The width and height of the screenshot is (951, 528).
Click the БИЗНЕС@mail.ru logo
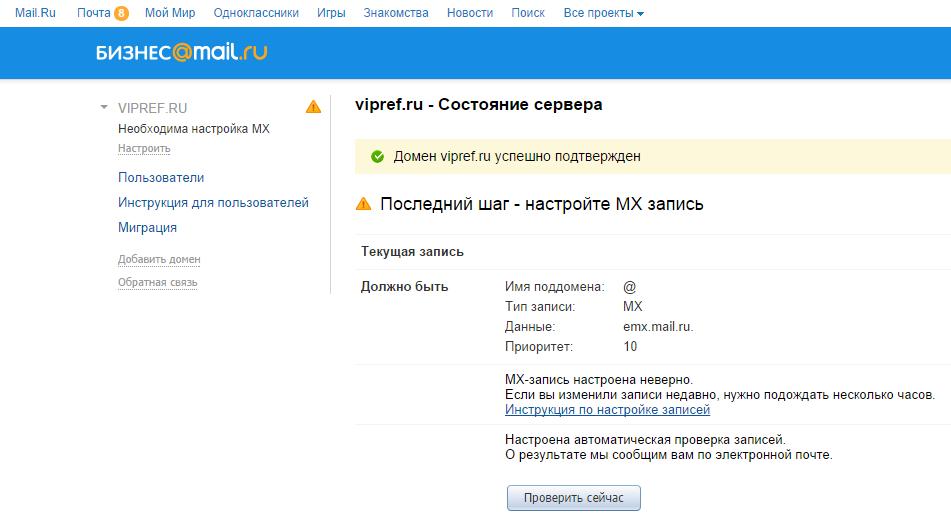181,52
